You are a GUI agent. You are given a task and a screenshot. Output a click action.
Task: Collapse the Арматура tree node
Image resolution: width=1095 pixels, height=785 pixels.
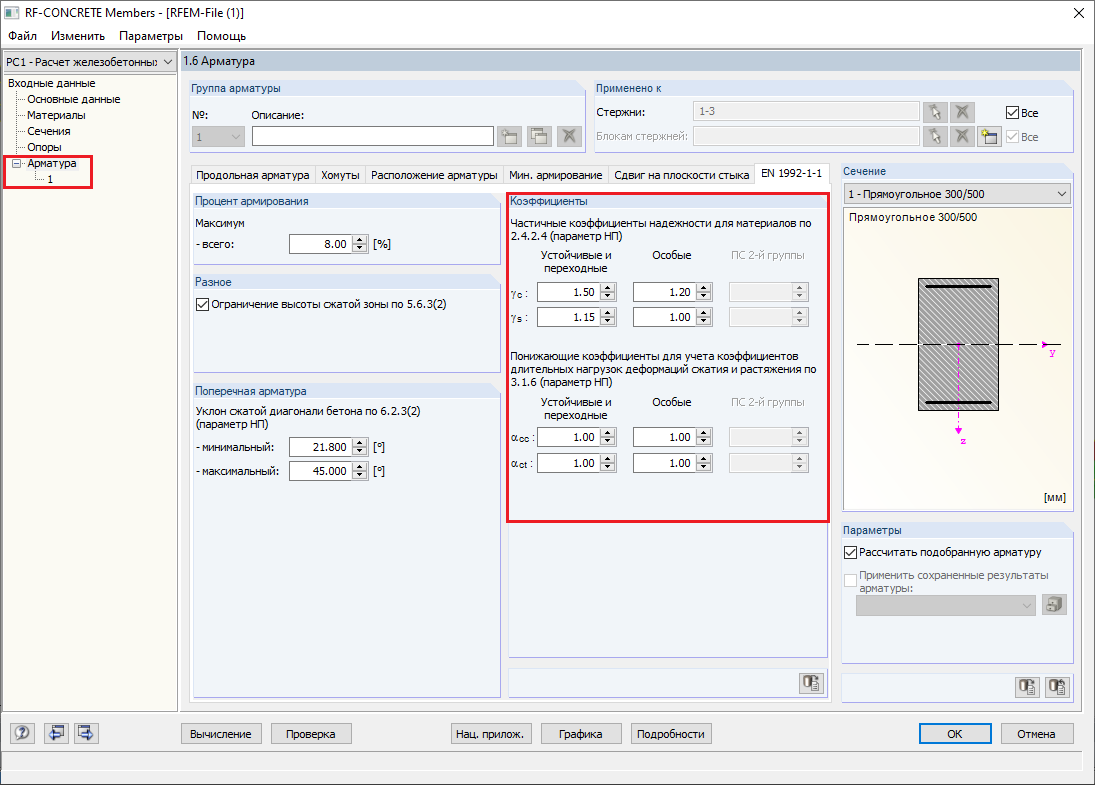17,163
